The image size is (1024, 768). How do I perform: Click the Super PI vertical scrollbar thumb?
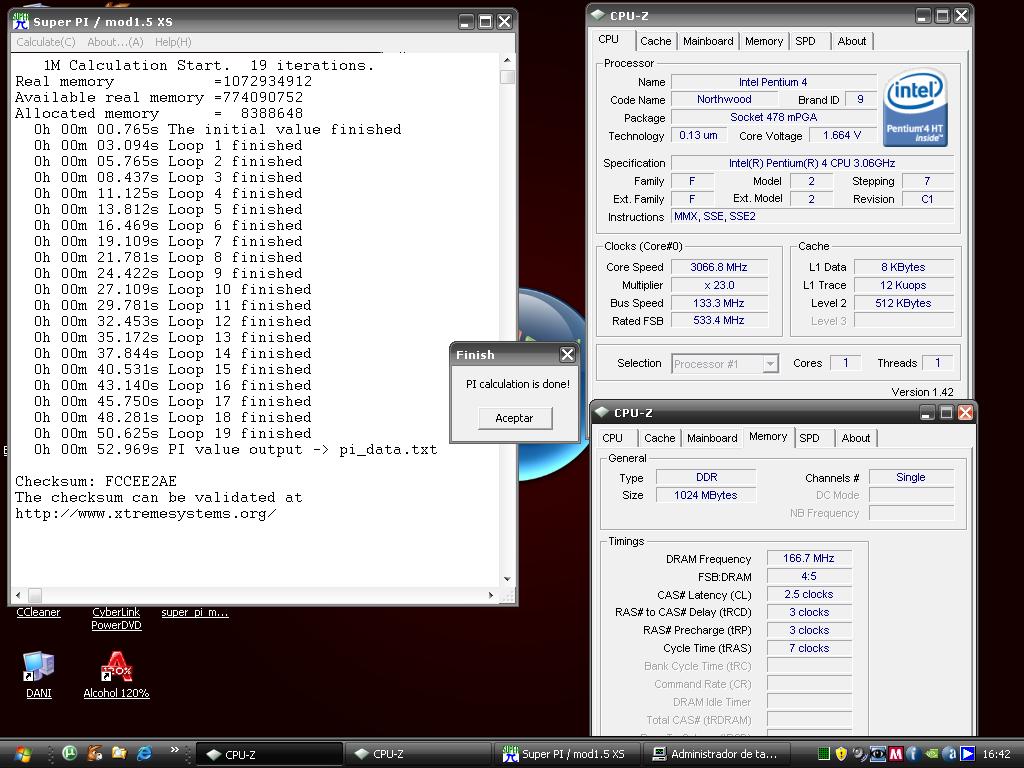(507, 76)
